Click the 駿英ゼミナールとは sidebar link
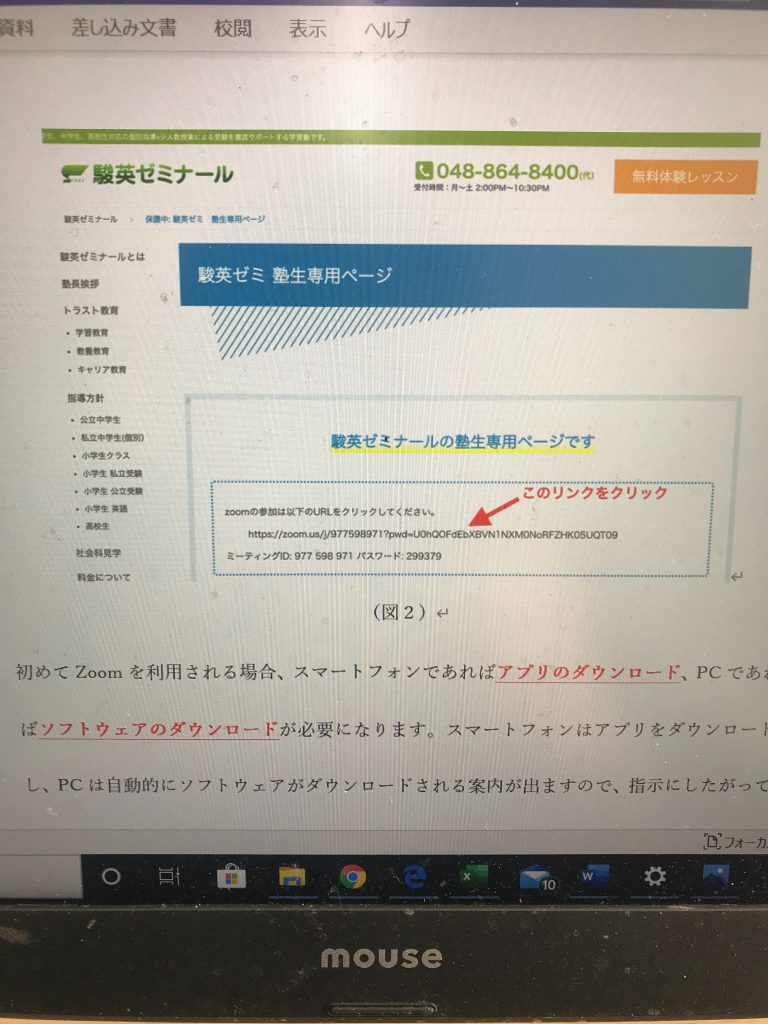This screenshot has height=1024, width=768. 103,257
